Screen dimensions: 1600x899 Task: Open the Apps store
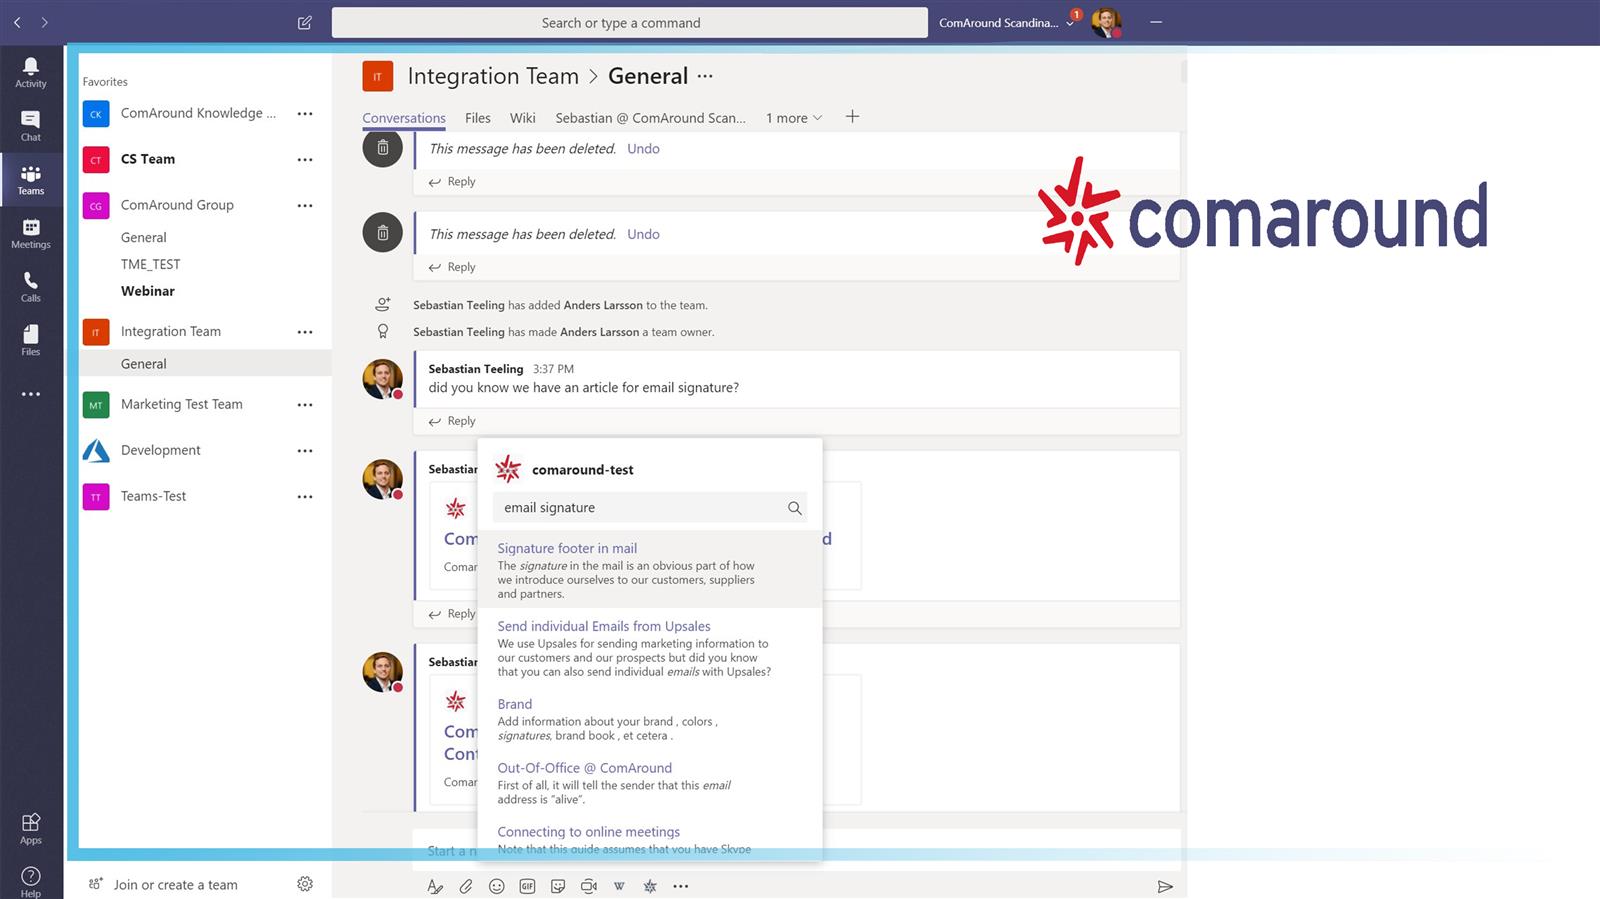[x=31, y=829]
